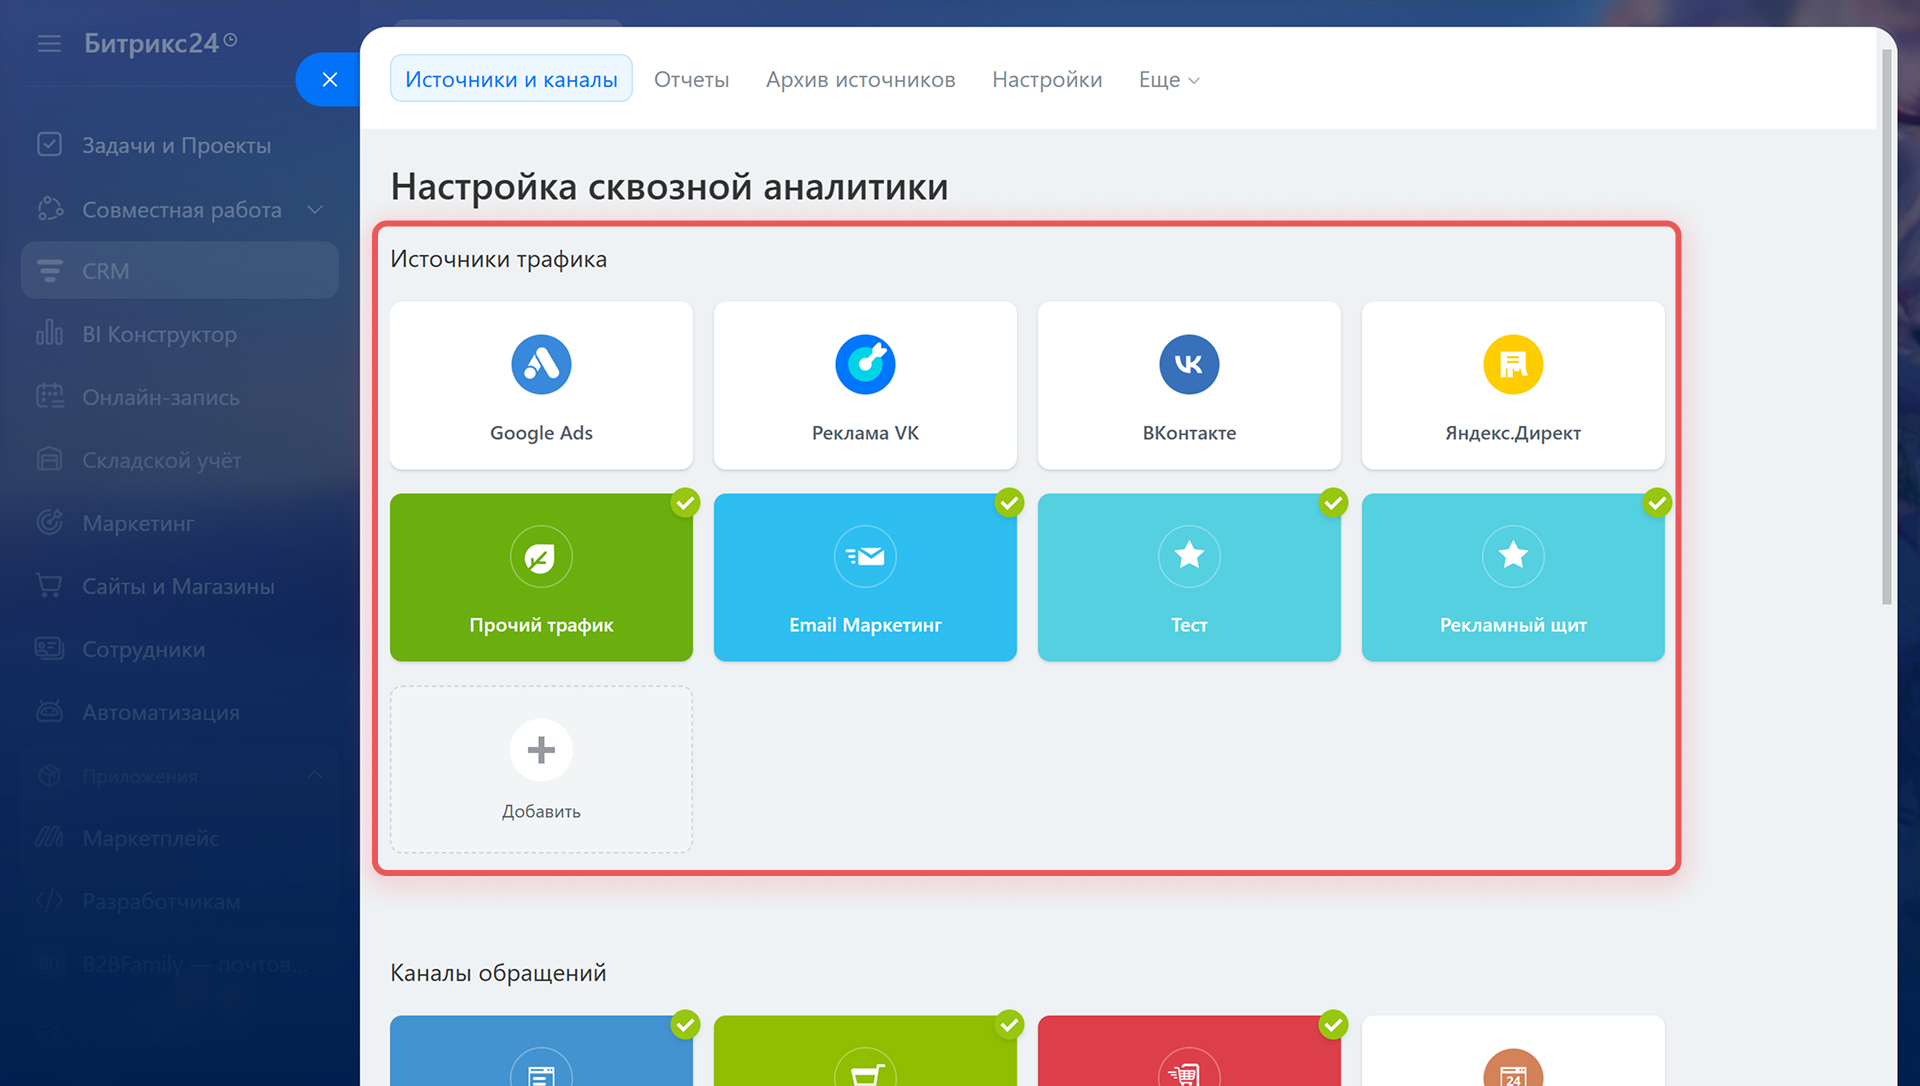Switch to the Отчеты tab
Viewport: 1920px width, 1086px height.
pos(691,80)
